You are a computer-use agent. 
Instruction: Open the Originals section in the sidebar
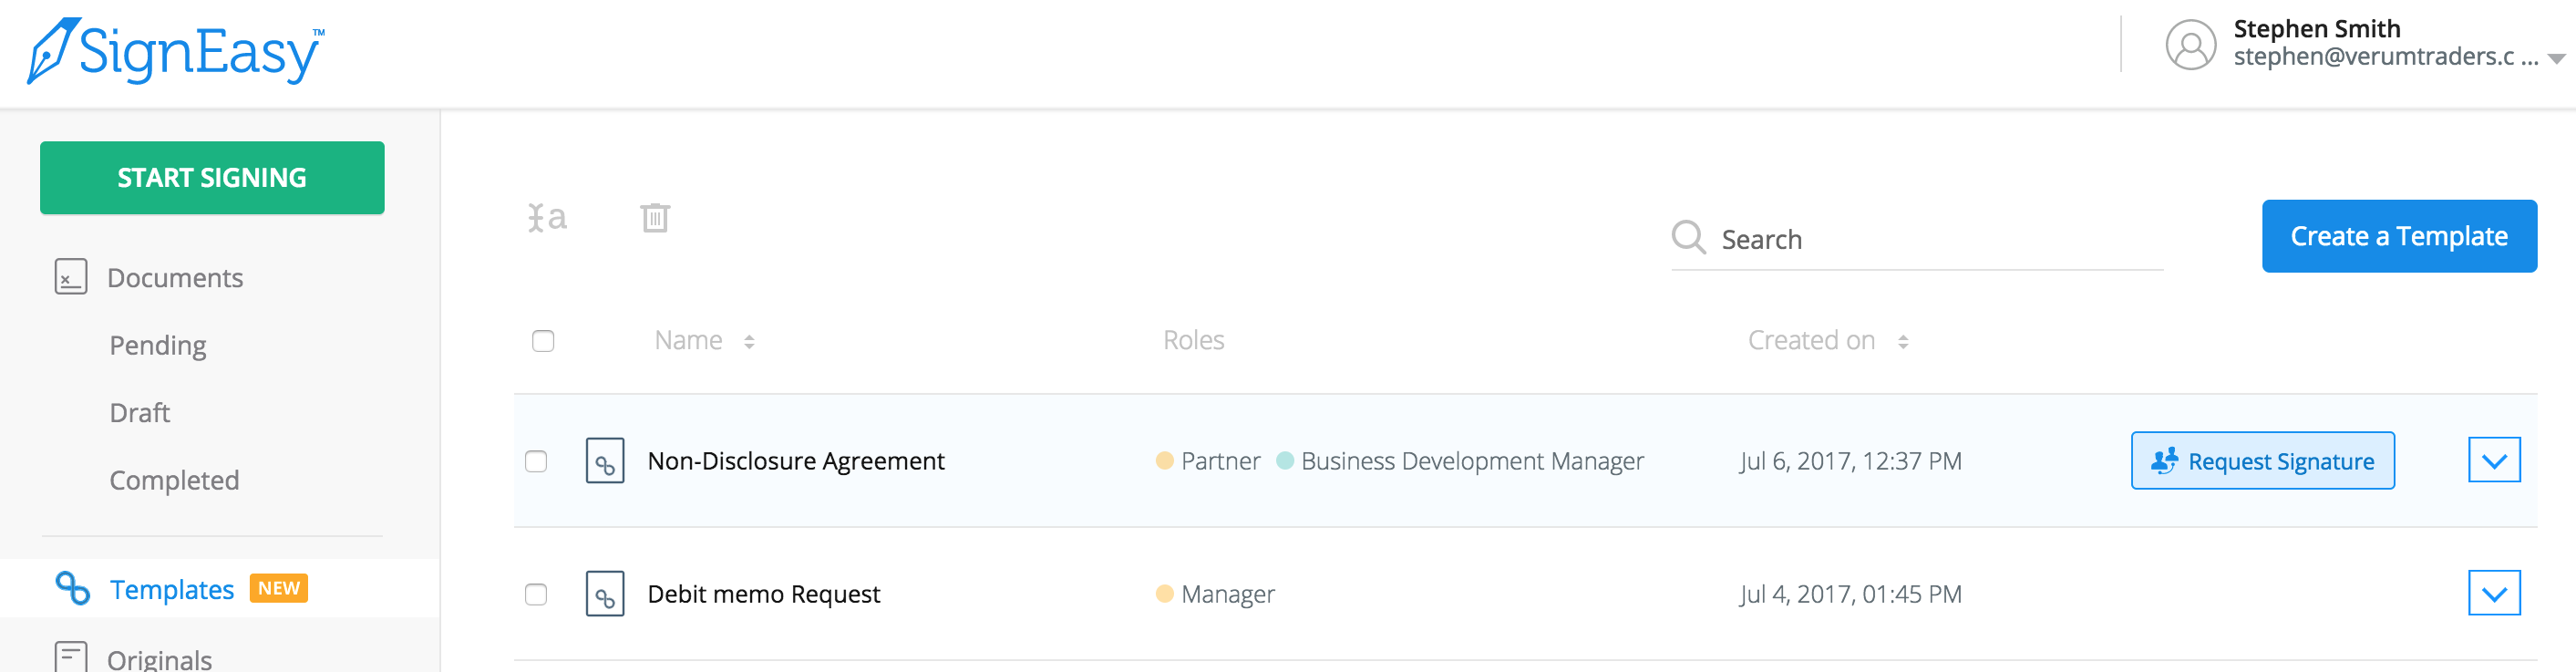[160, 657]
